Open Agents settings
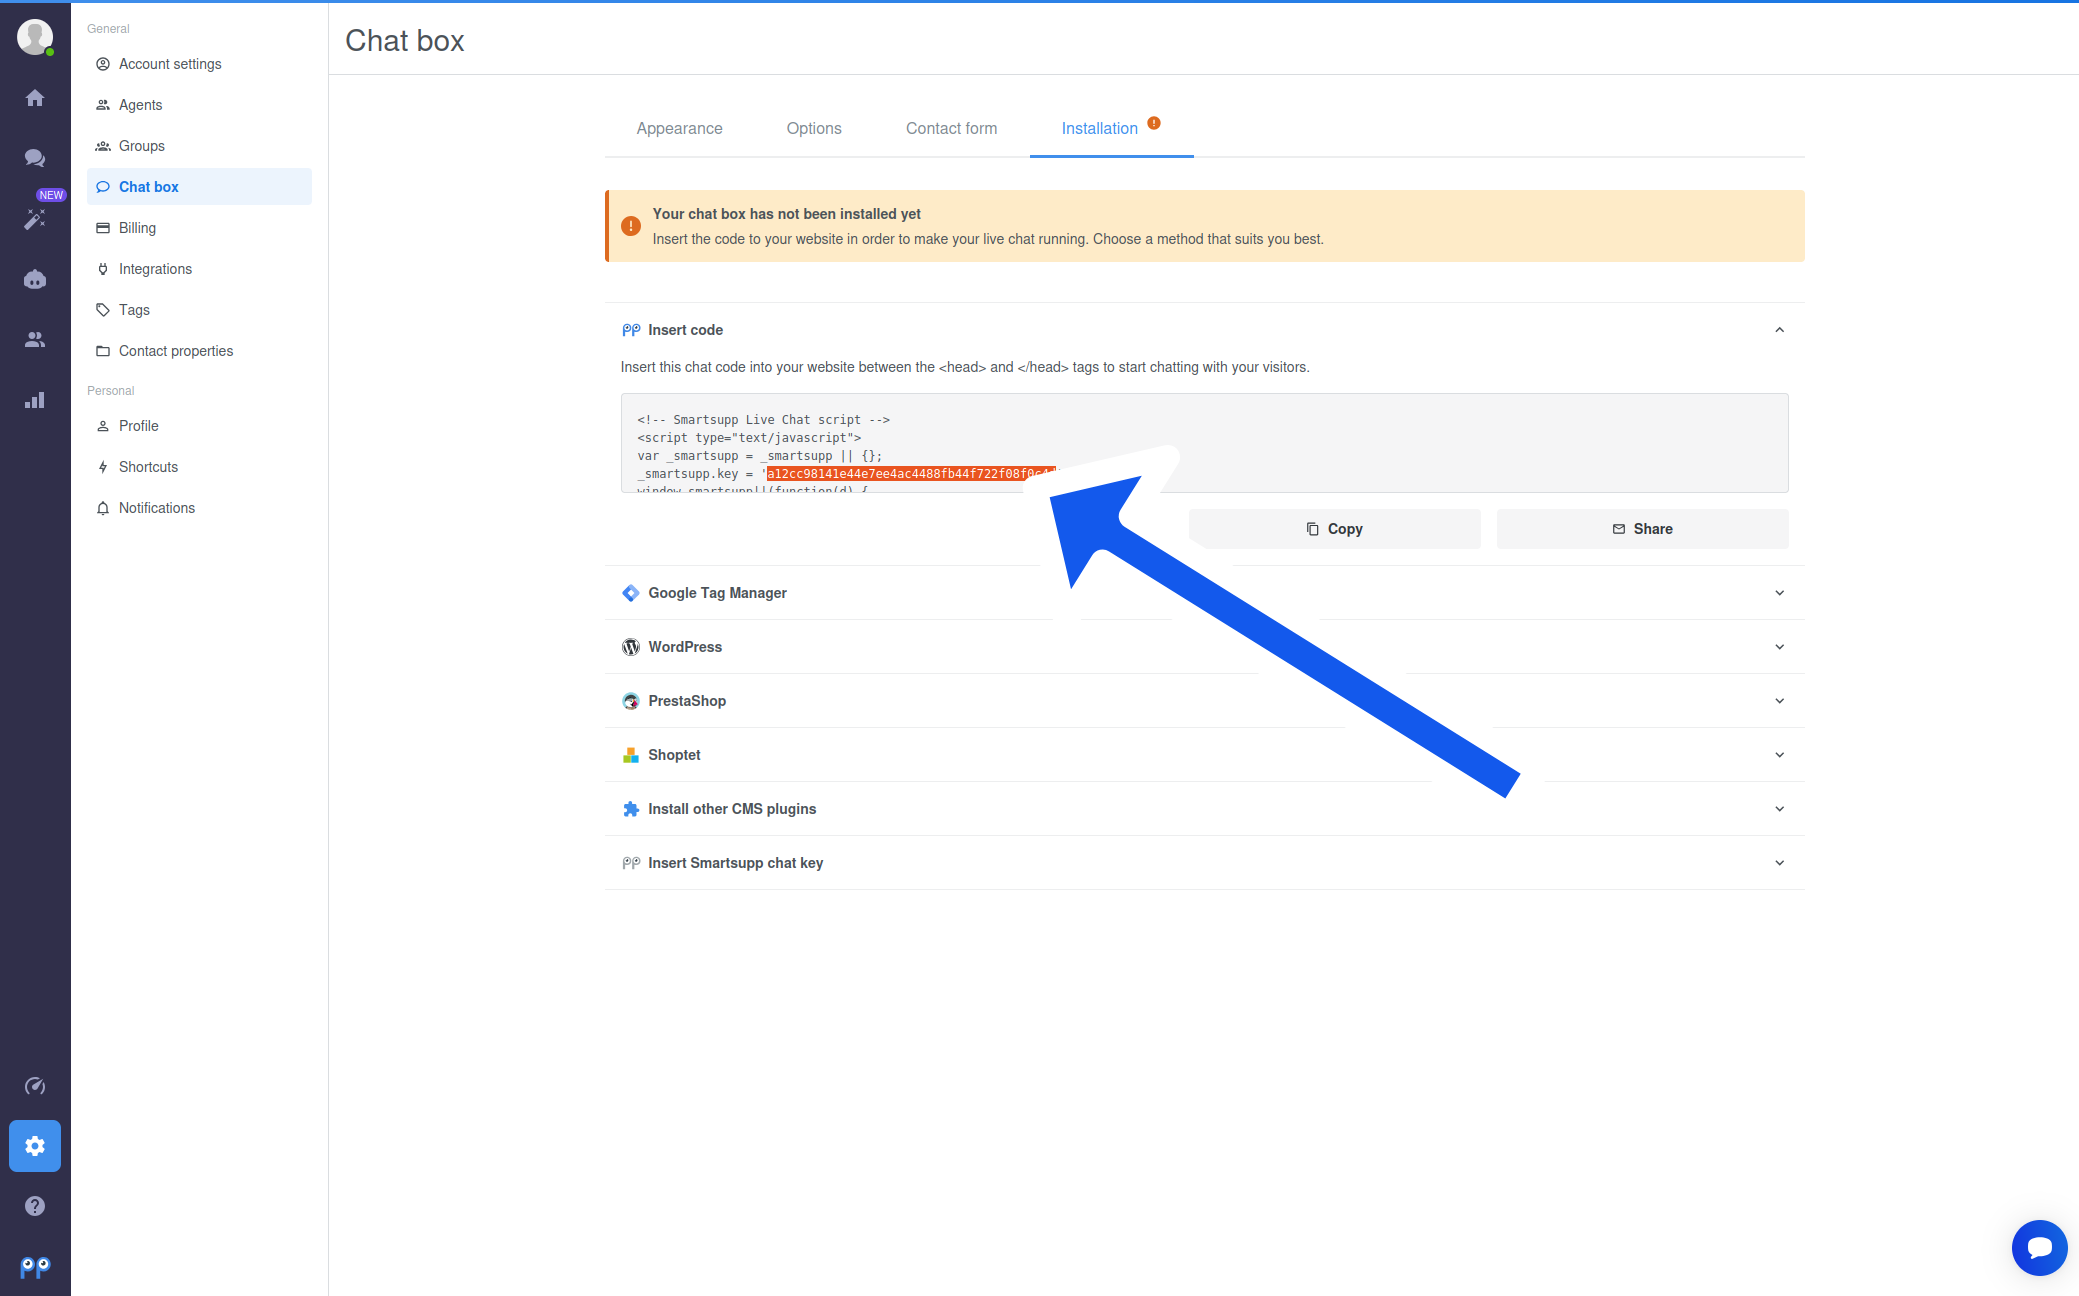This screenshot has width=2079, height=1296. coord(199,105)
